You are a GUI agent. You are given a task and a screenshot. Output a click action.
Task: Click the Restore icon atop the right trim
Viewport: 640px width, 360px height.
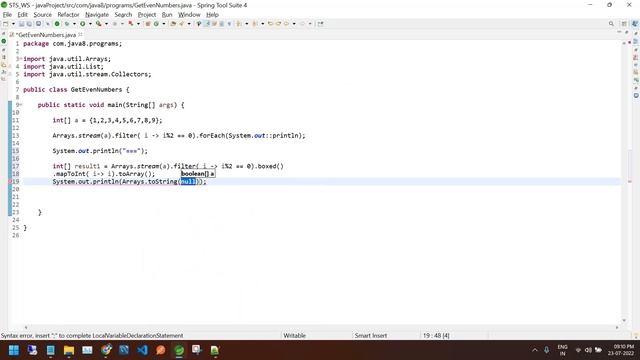pyautogui.click(x=636, y=34)
